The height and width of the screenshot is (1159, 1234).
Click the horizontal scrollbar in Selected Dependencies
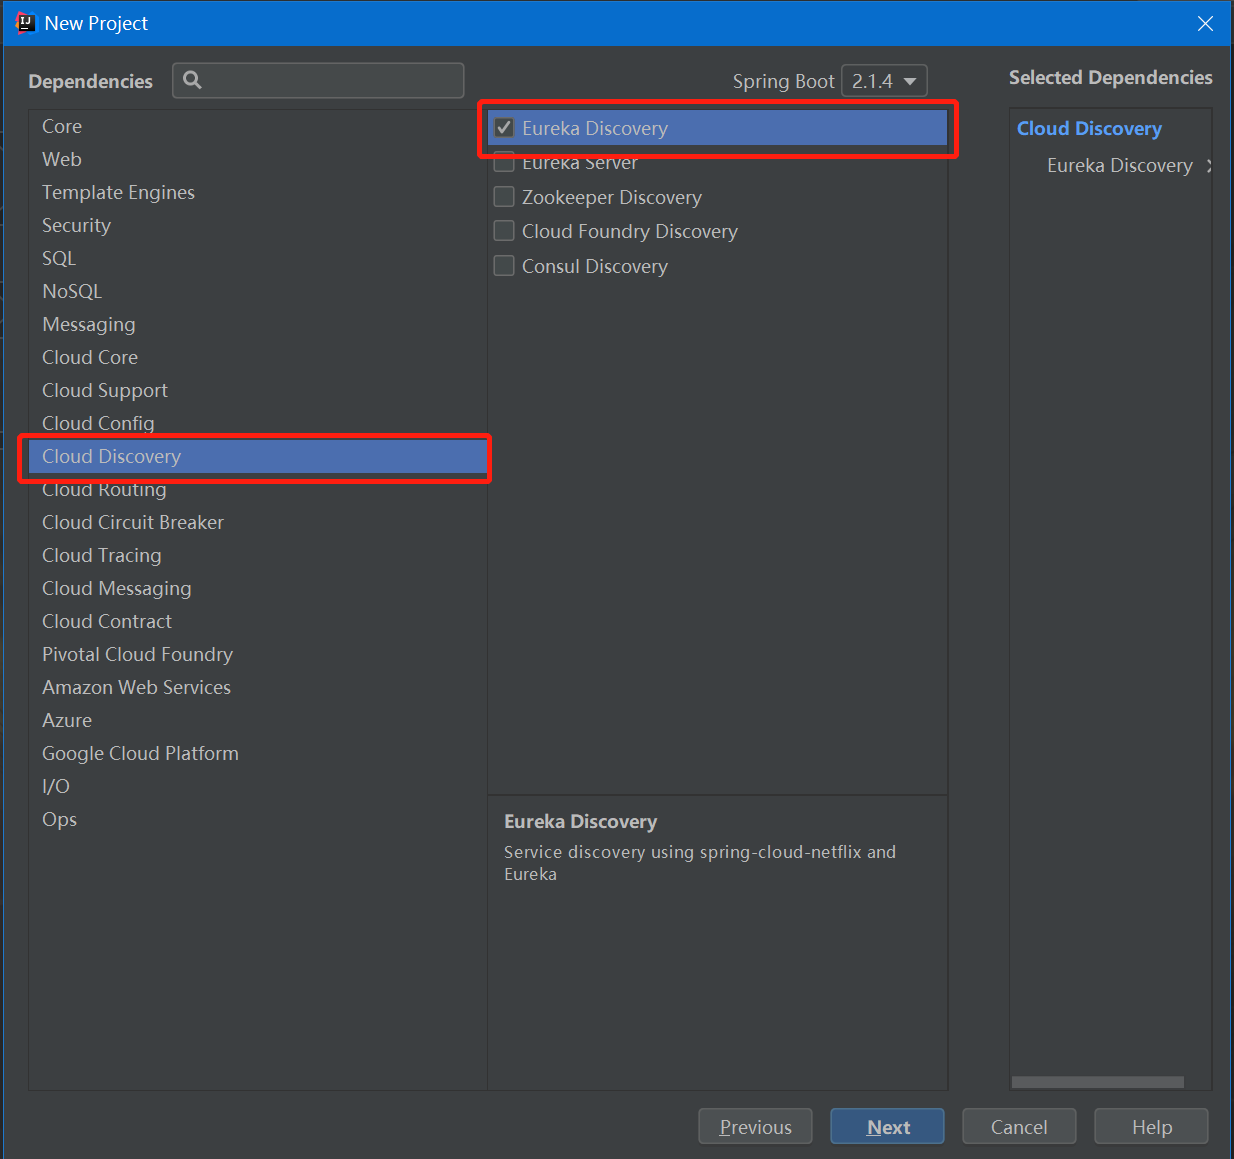pos(1097,1082)
